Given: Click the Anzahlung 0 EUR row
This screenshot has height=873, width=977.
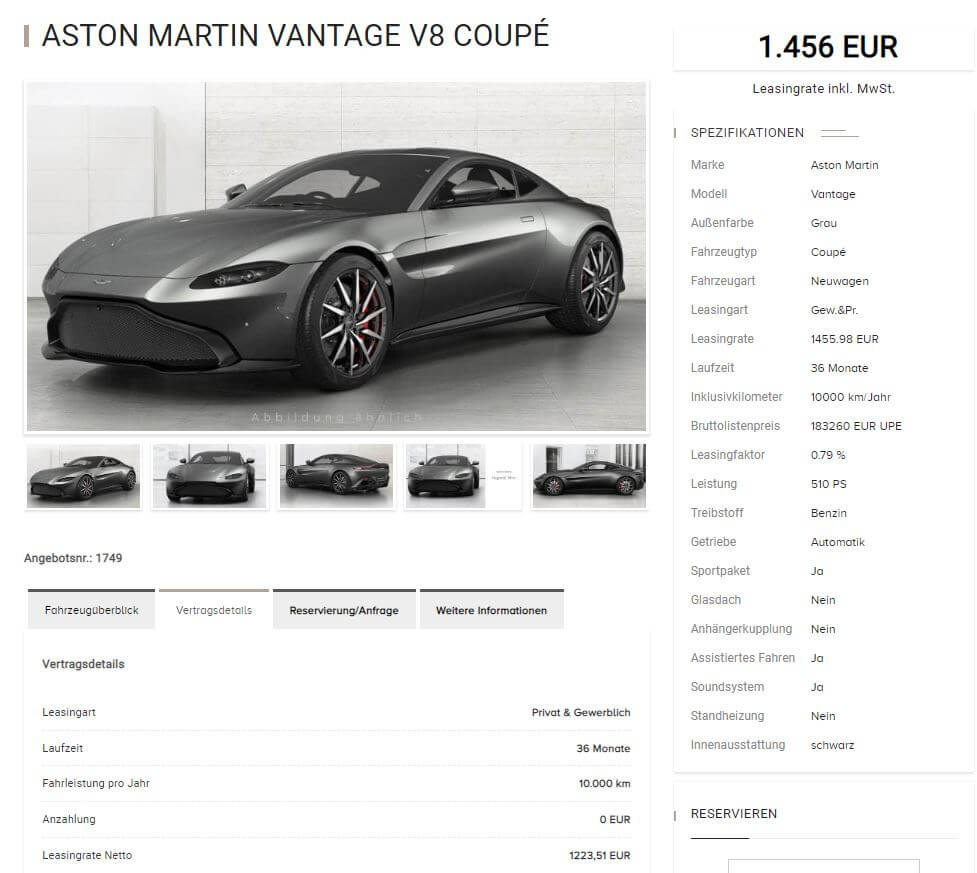Looking at the screenshot, I should [x=336, y=819].
